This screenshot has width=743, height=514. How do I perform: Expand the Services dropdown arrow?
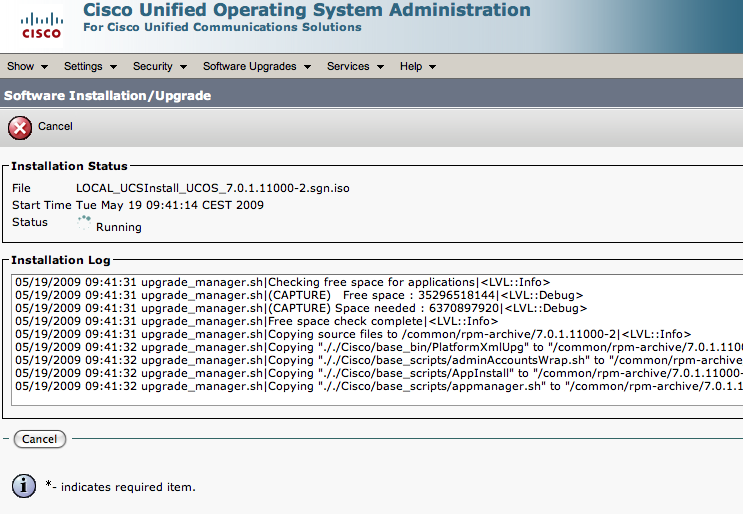click(x=381, y=67)
